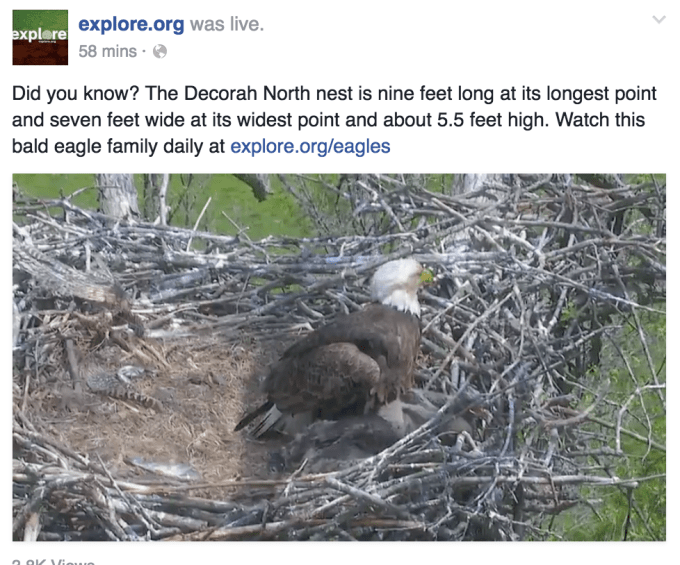Screen dimensions: 680x565
Task: Expand the post options chevron
Action: tap(659, 20)
